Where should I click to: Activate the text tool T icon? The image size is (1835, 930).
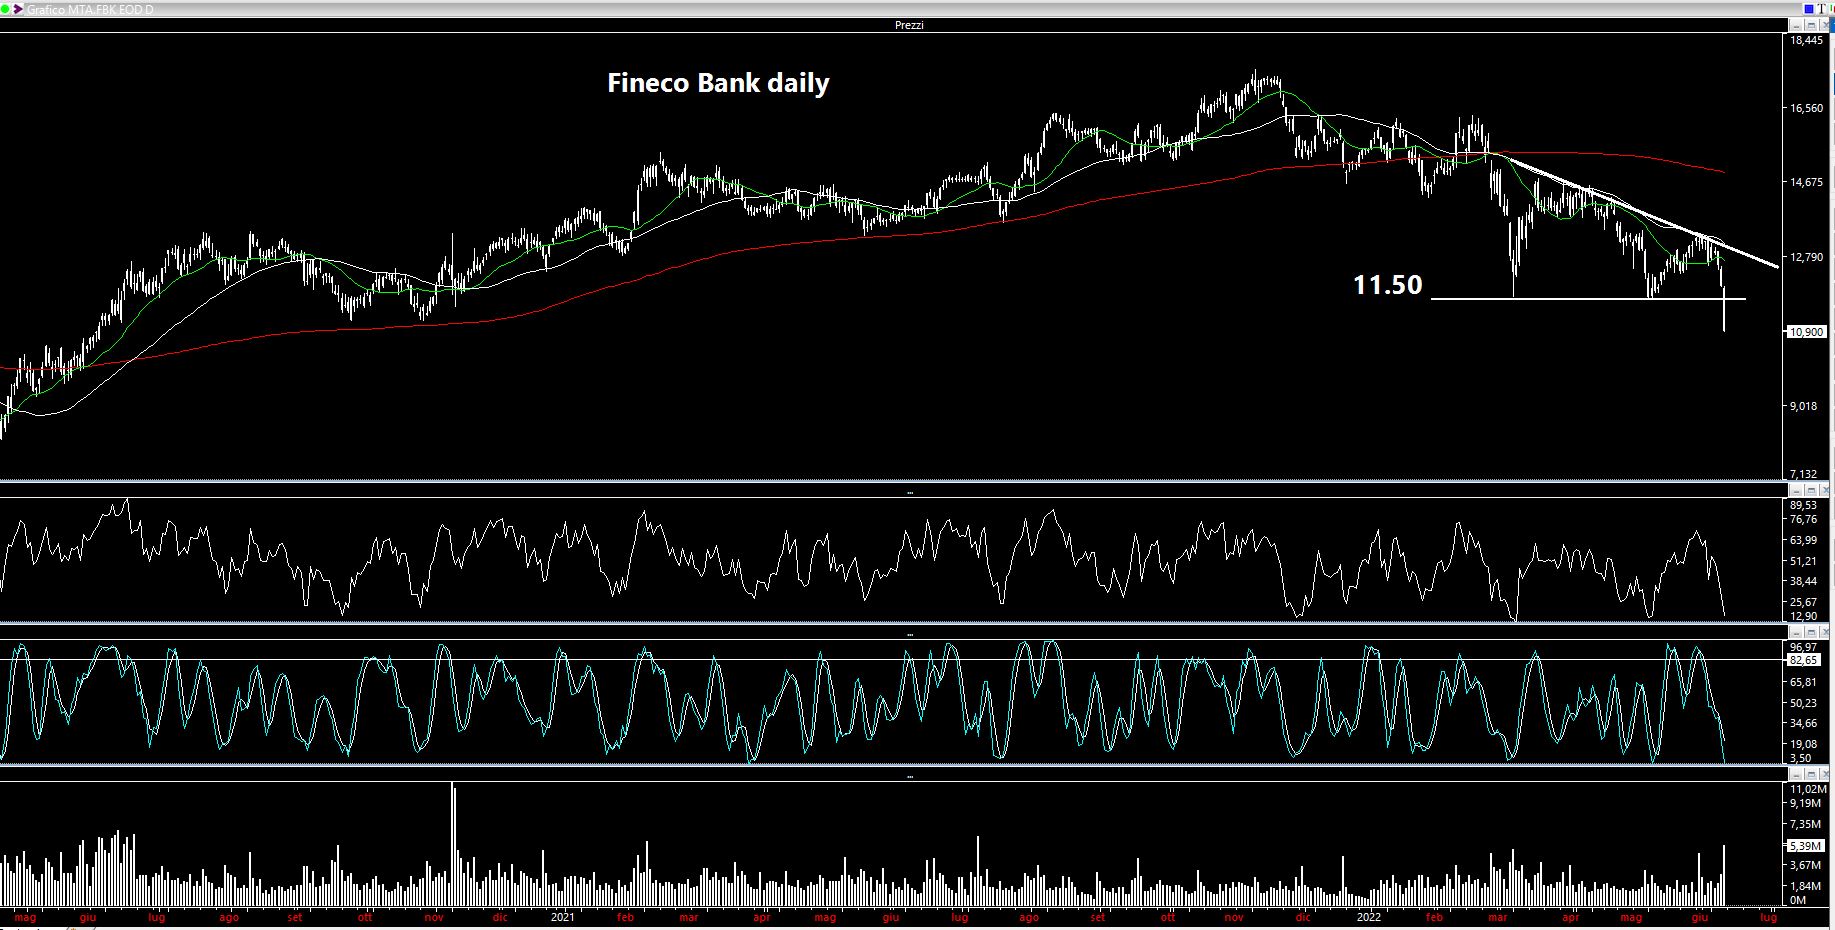coord(1821,9)
